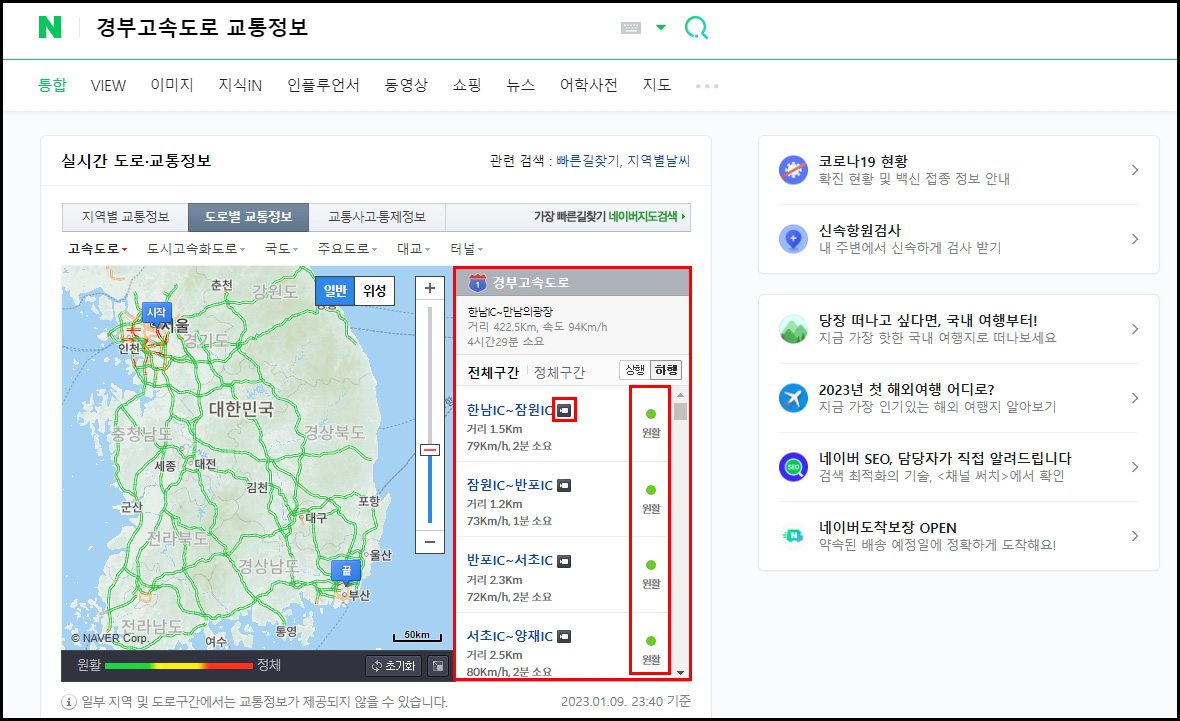Select the 지도 tab
The width and height of the screenshot is (1180, 721).
tap(657, 85)
